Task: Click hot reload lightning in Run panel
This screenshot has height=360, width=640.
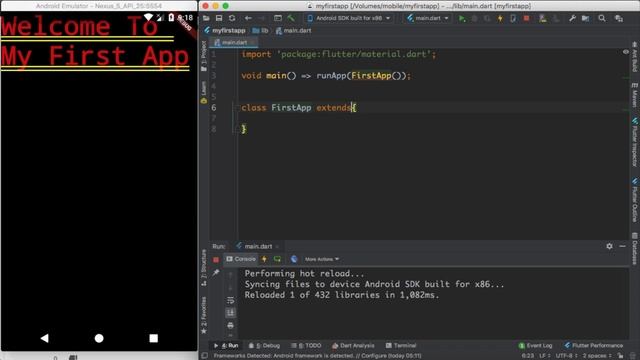Action: 264,259
